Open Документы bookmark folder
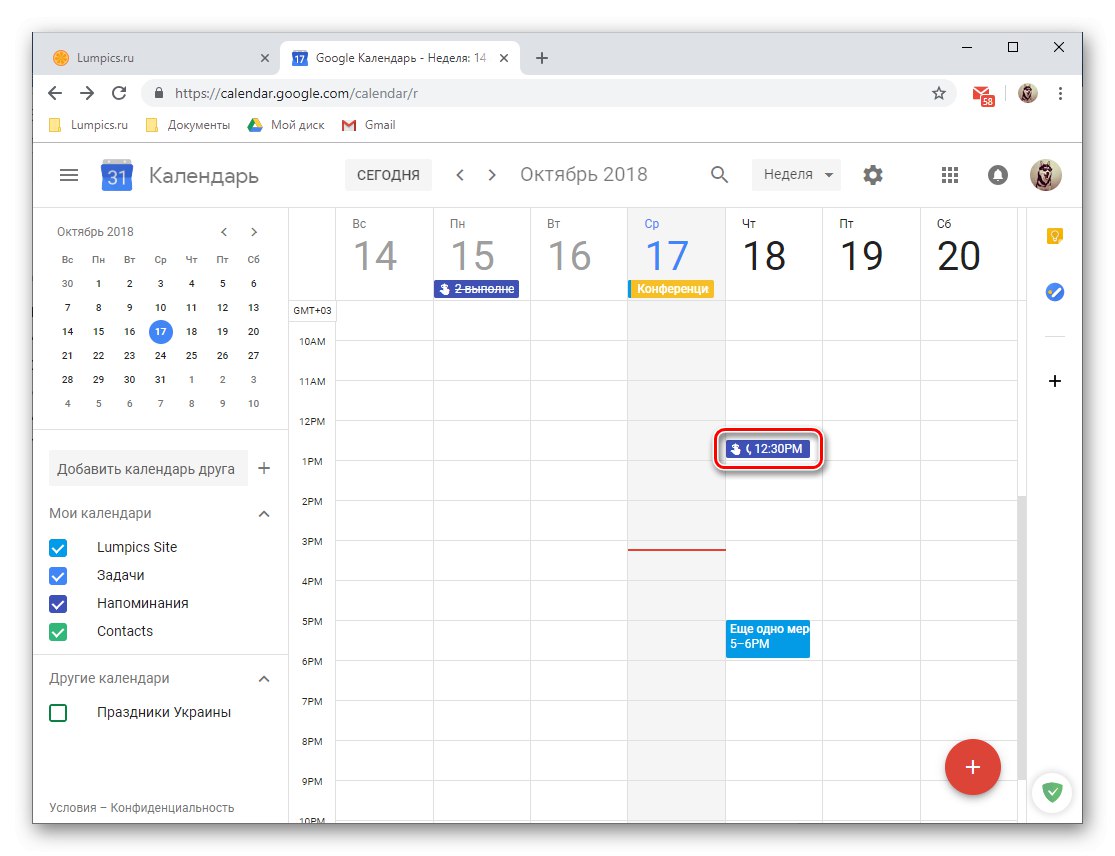Image resolution: width=1115 pixels, height=856 pixels. coord(188,125)
